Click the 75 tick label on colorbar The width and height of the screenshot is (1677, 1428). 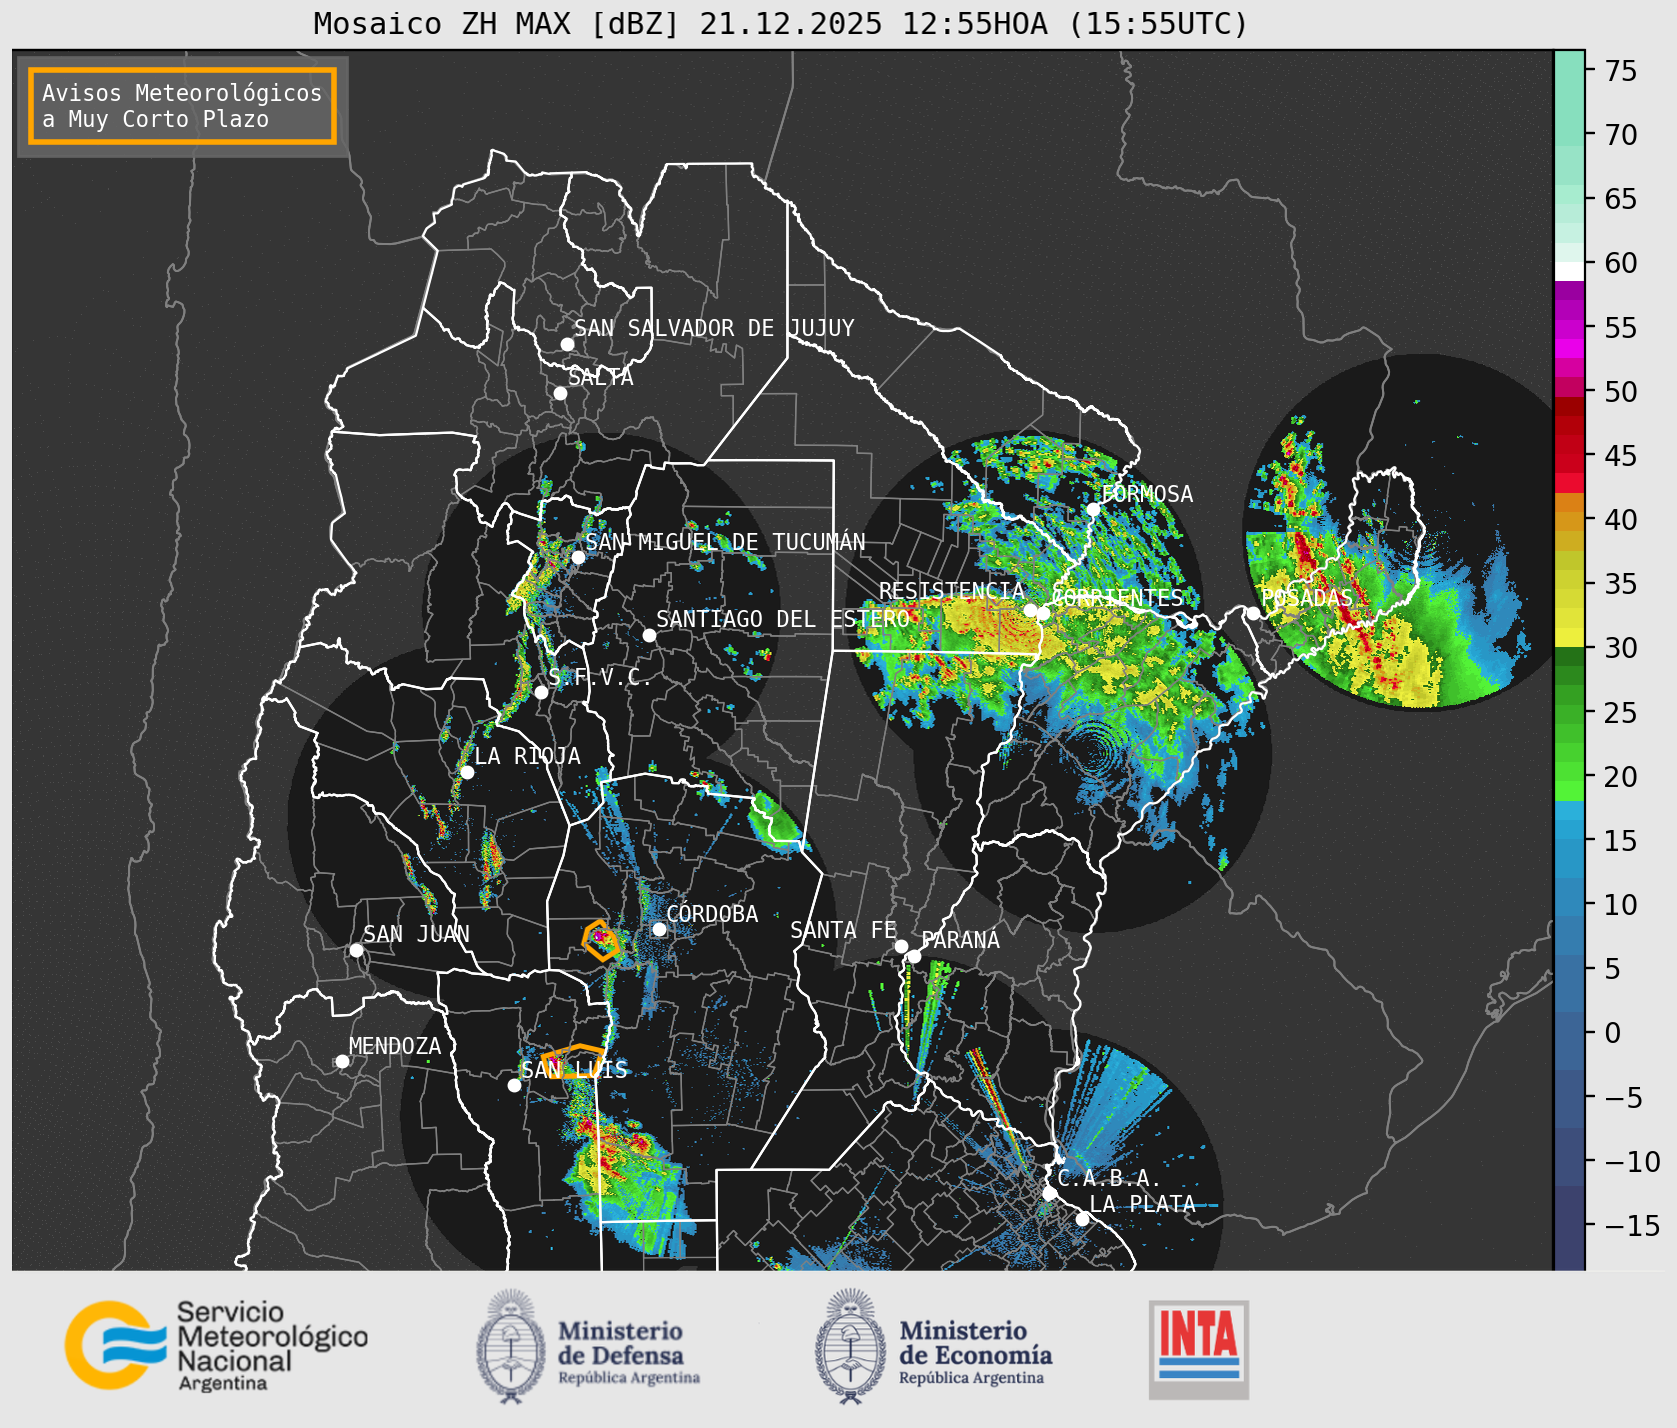(x=1621, y=70)
